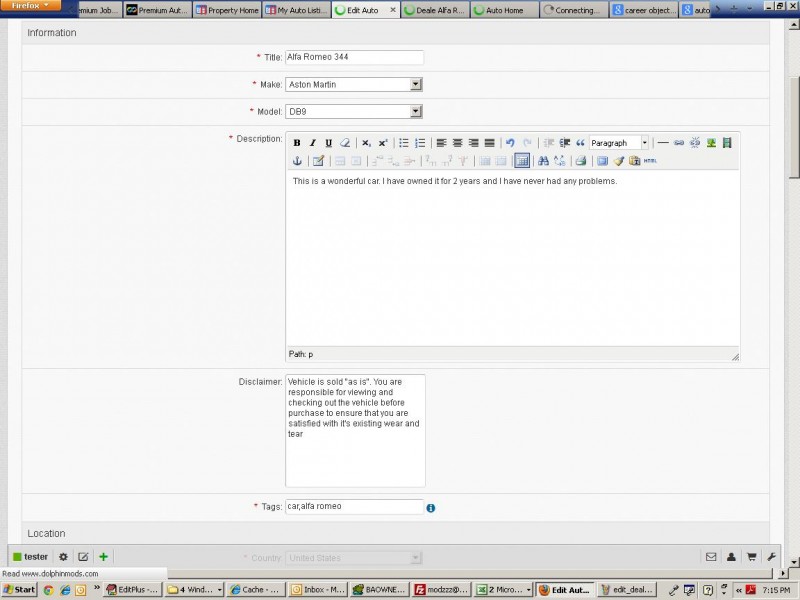The image size is (800, 600).
Task: Apply underline formatting in the editor
Action: click(329, 143)
